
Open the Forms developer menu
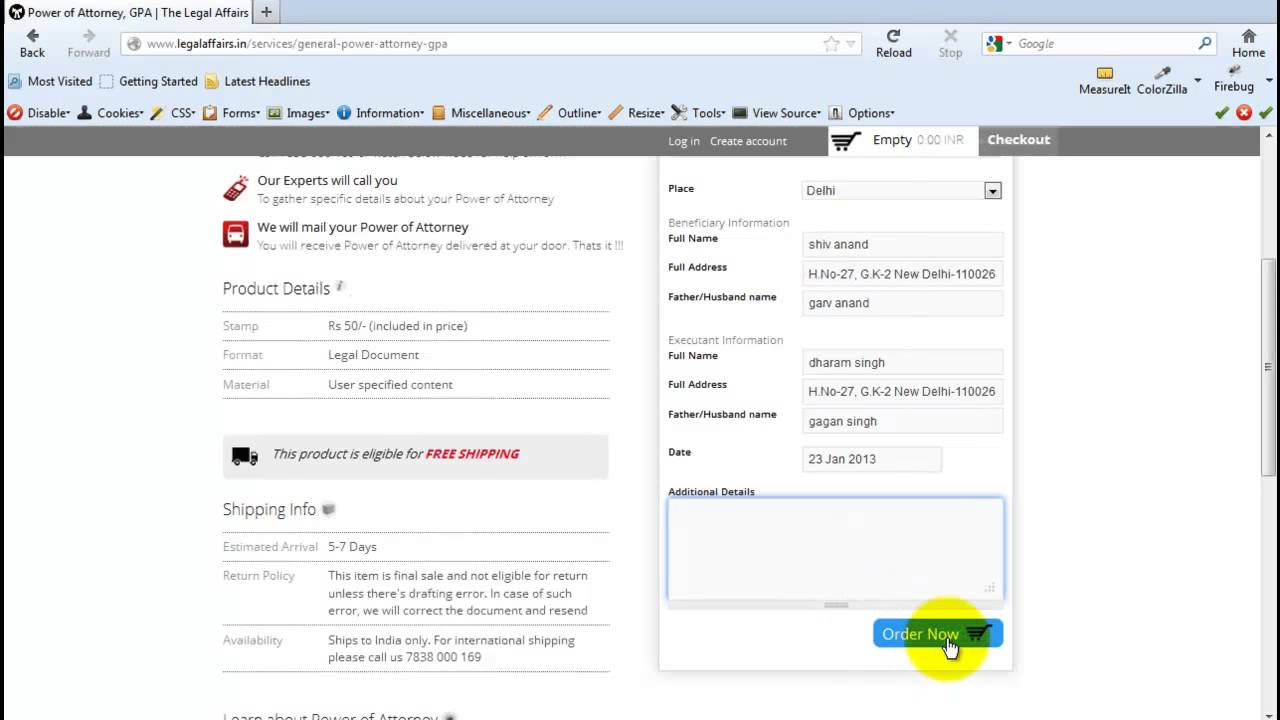[x=231, y=113]
